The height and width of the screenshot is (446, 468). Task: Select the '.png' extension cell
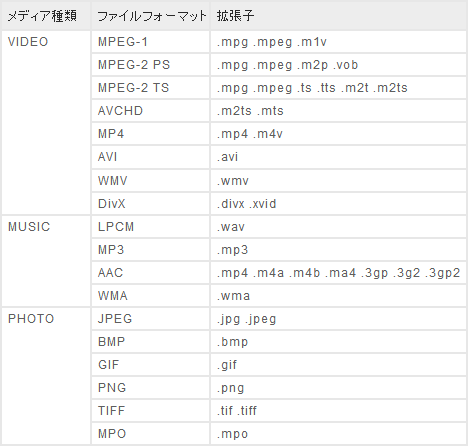(338, 388)
